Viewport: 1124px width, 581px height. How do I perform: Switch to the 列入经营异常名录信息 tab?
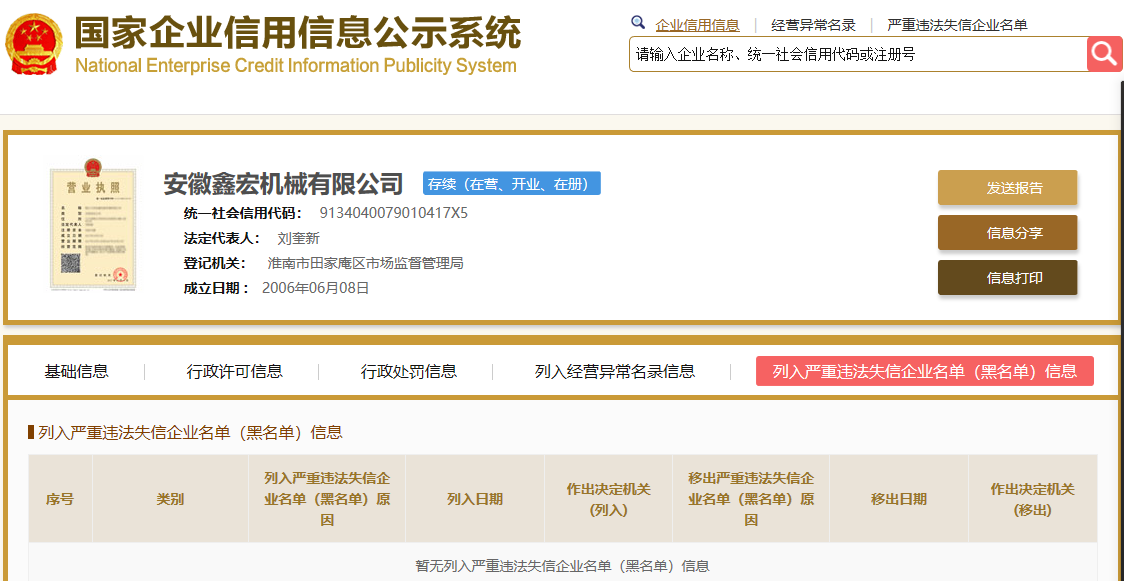coord(615,371)
